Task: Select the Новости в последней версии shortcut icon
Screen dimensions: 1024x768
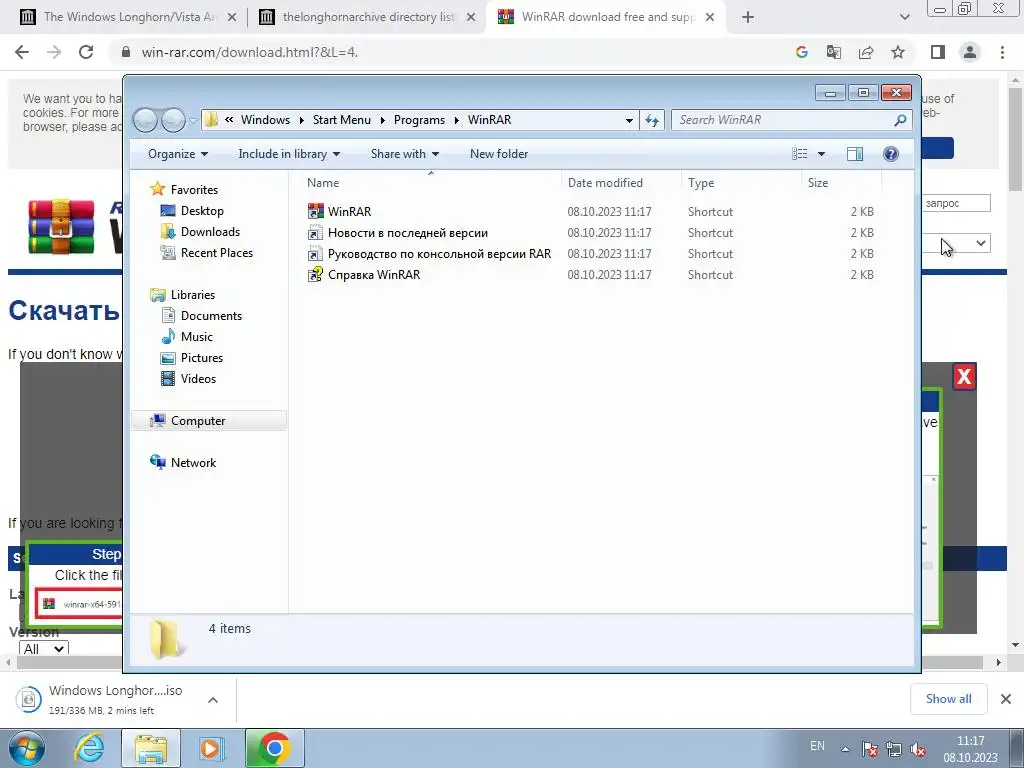Action: click(x=315, y=232)
